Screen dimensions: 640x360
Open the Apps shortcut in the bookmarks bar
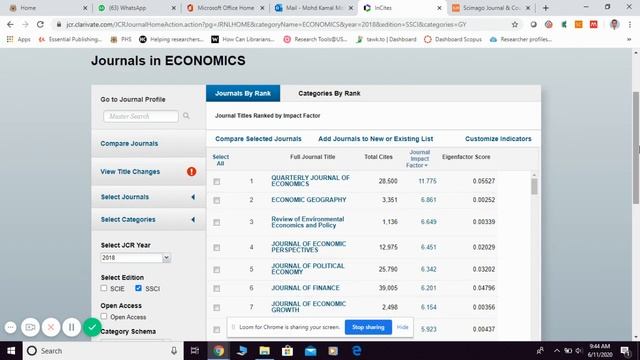click(19, 39)
